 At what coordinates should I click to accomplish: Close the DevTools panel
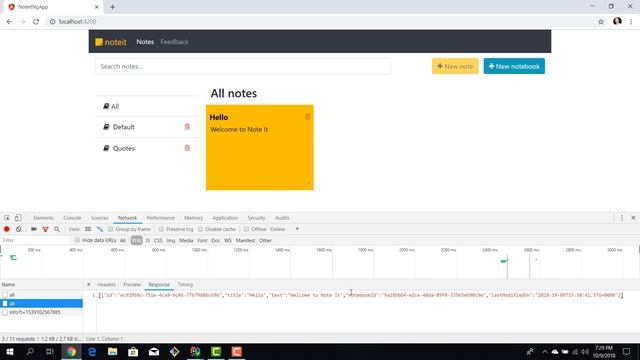(x=633, y=218)
